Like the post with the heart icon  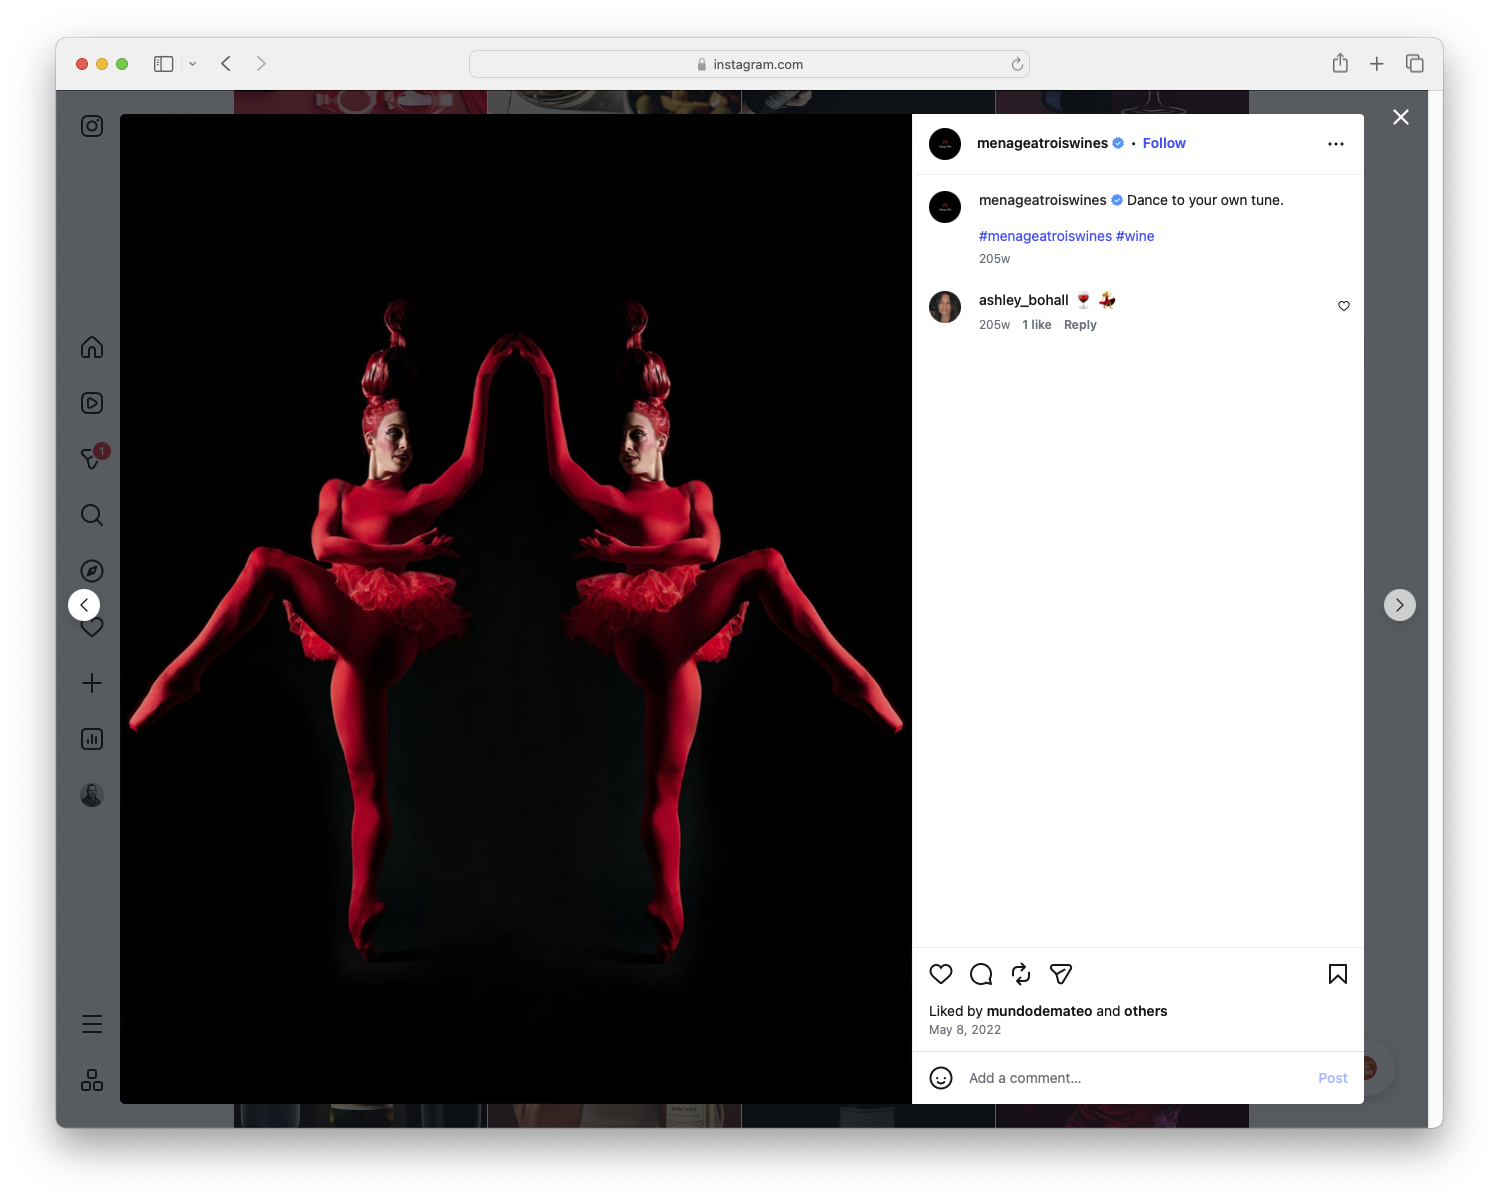point(940,974)
